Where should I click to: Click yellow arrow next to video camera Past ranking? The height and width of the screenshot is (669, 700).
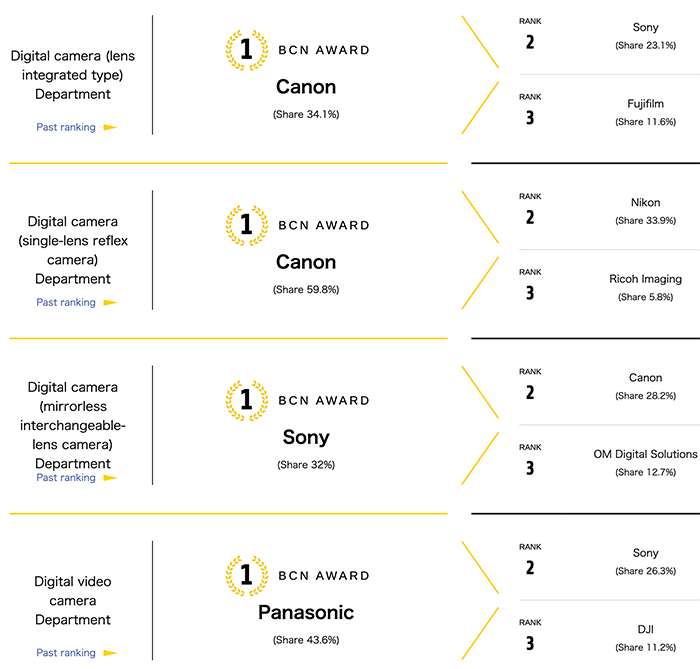110,653
